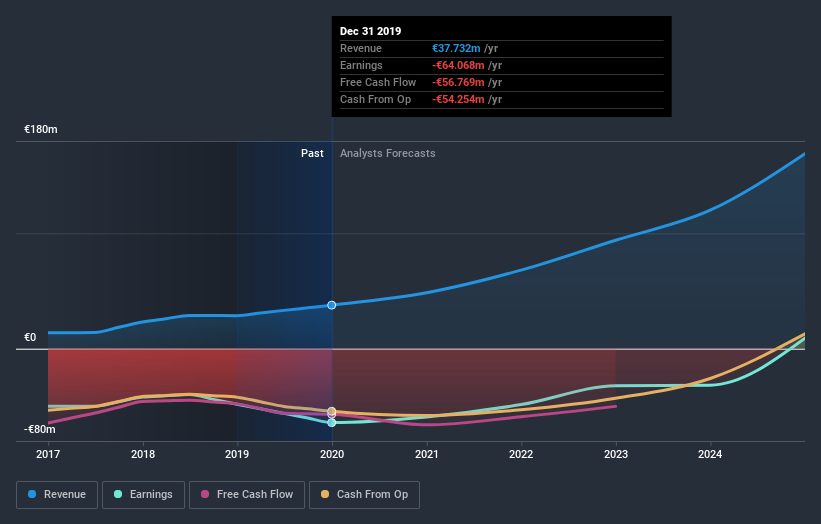Image resolution: width=821 pixels, height=524 pixels.
Task: Click the 2019 x-axis label
Action: [237, 454]
